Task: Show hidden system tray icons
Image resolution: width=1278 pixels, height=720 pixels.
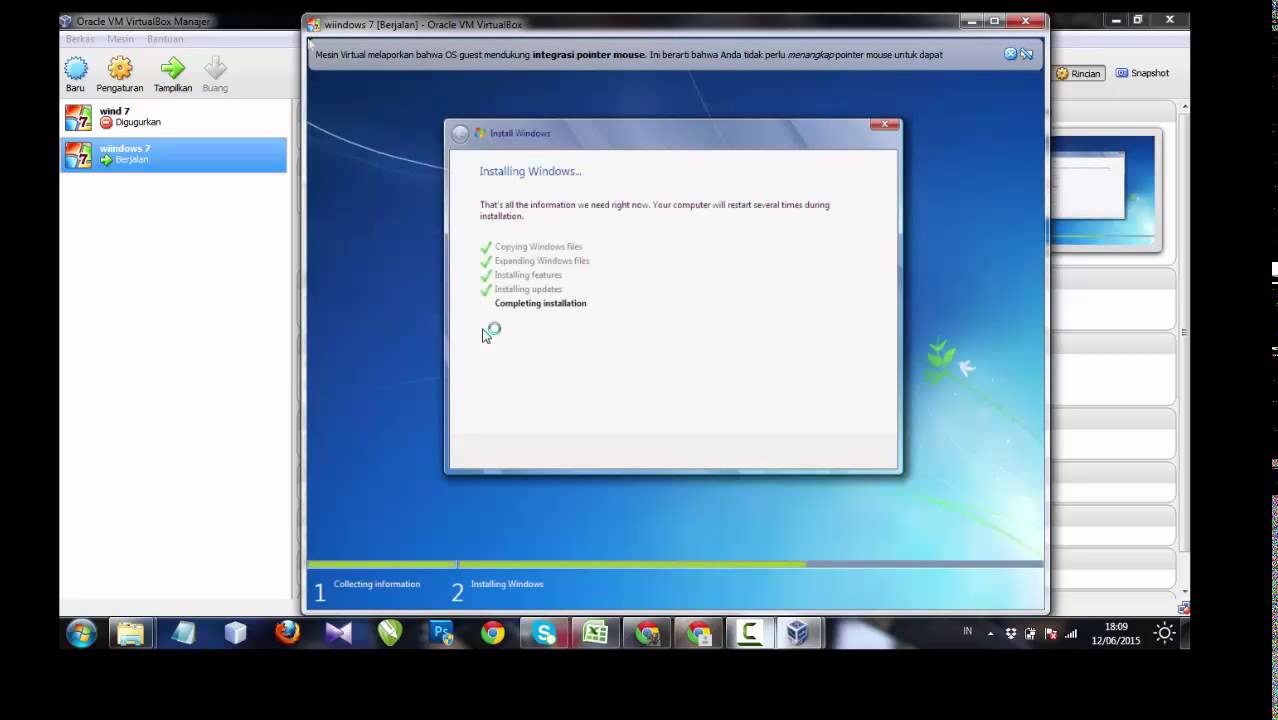Action: [991, 633]
